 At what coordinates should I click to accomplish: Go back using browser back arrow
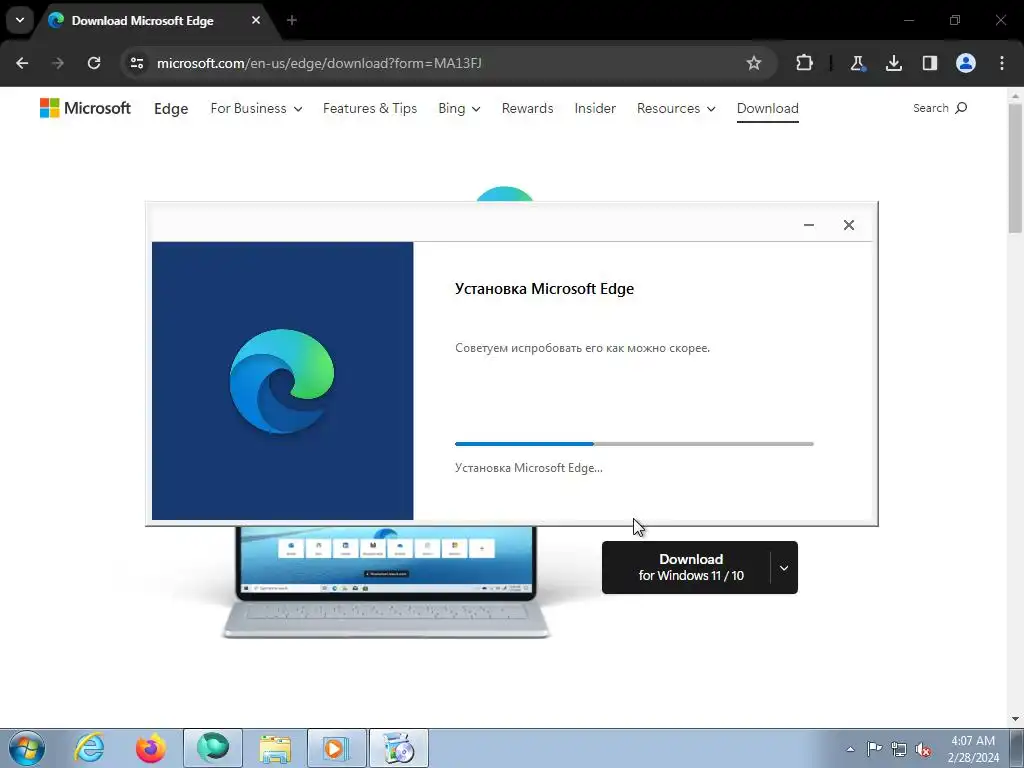tap(22, 63)
